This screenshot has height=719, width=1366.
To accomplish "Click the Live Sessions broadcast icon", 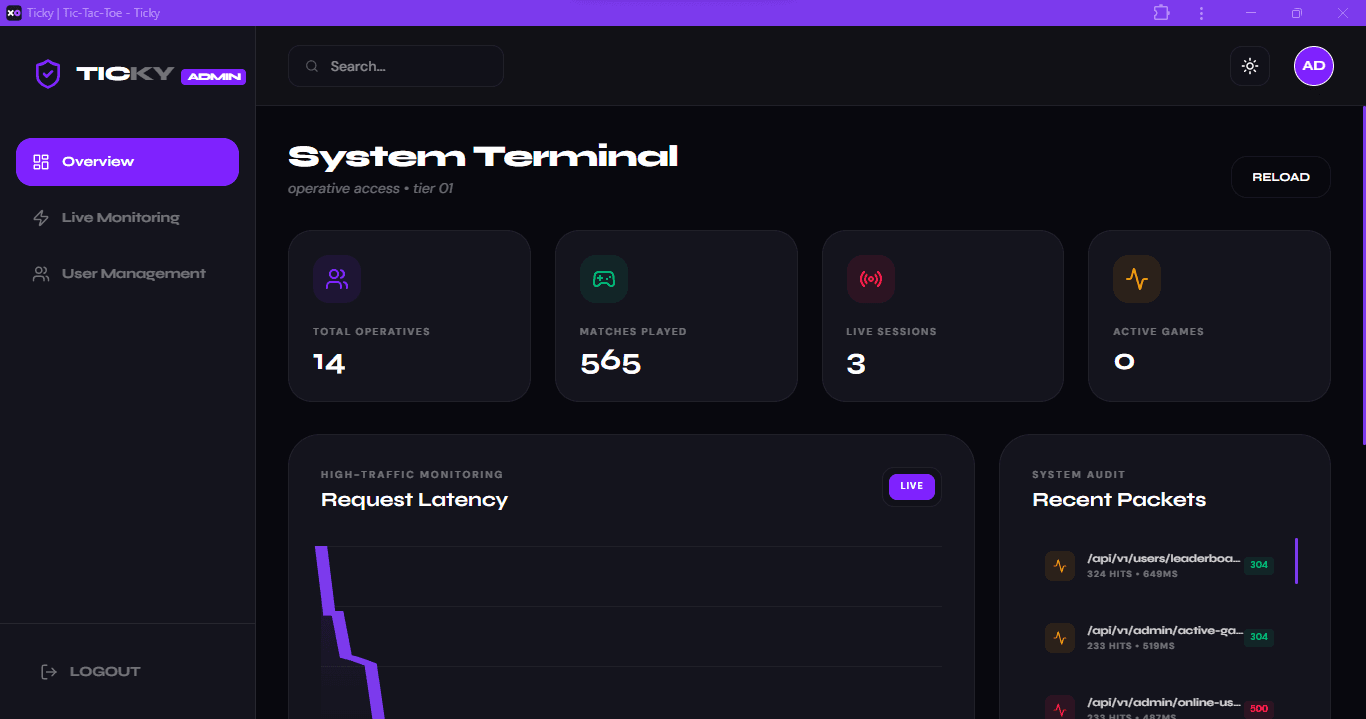I will (x=870, y=279).
